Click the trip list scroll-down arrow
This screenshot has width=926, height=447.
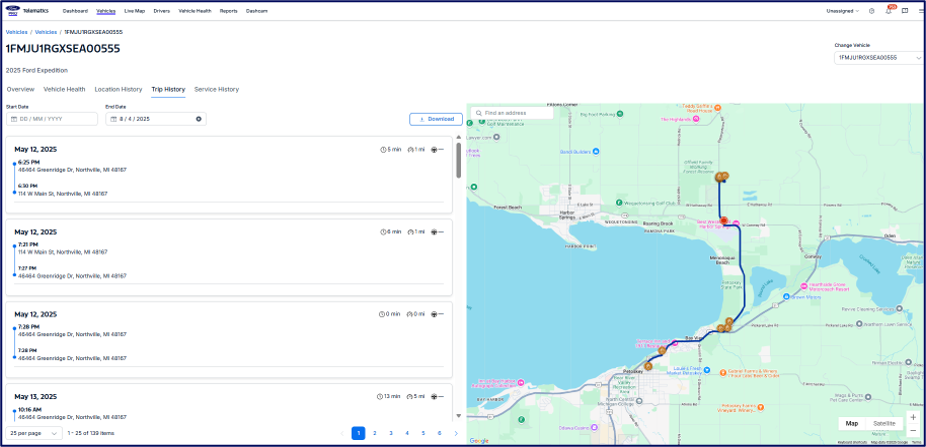(x=459, y=417)
